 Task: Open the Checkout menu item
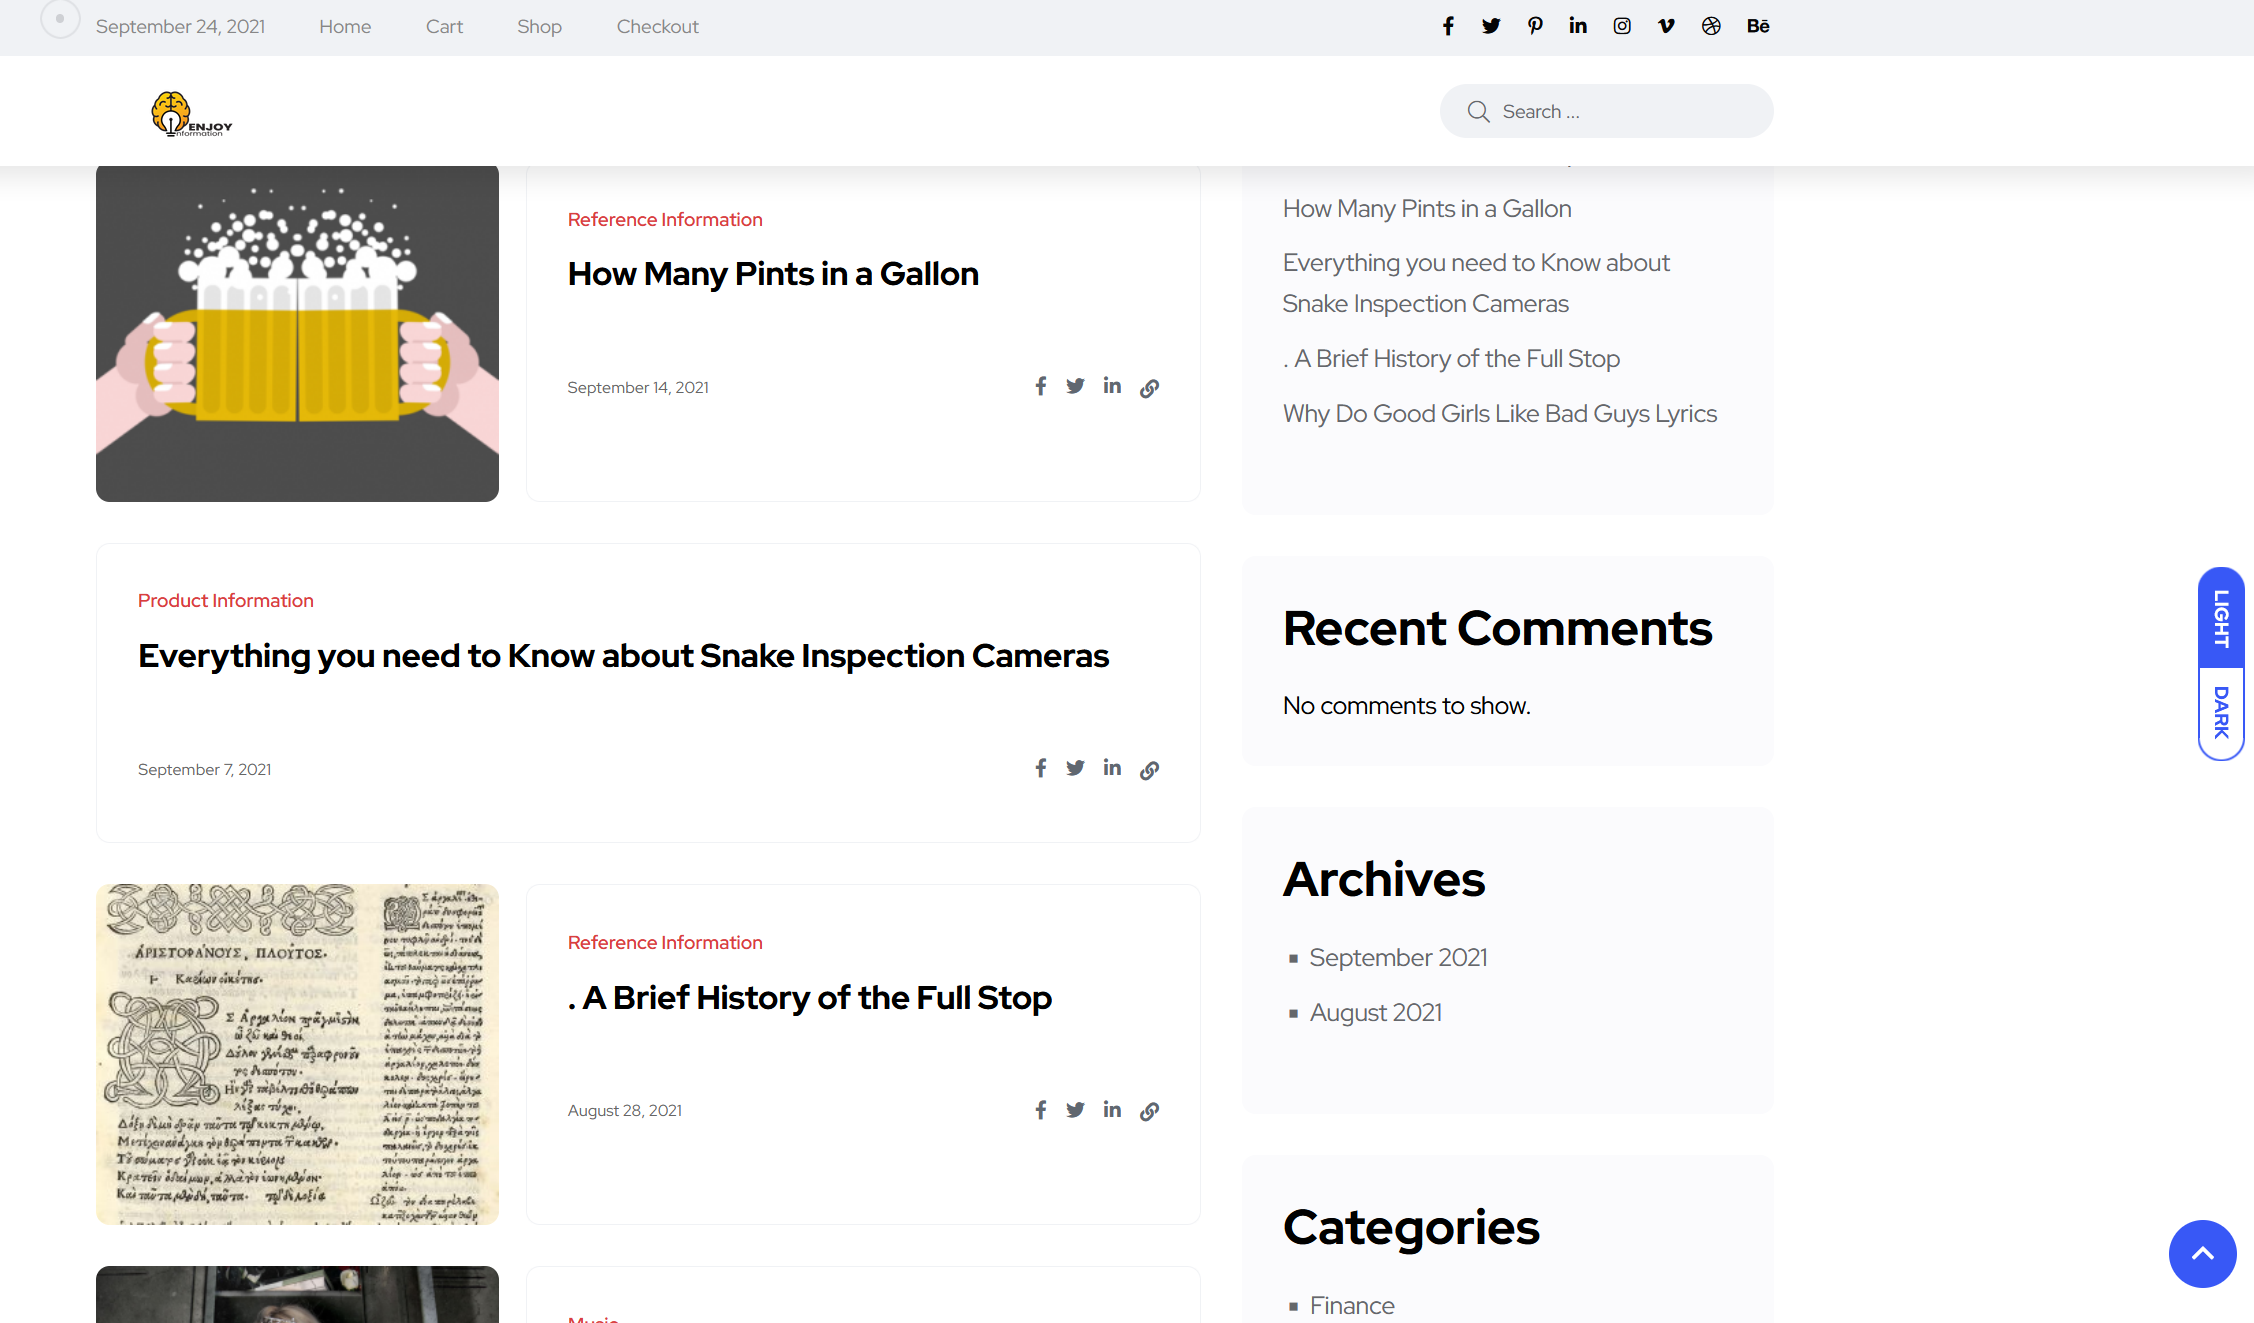[x=657, y=27]
